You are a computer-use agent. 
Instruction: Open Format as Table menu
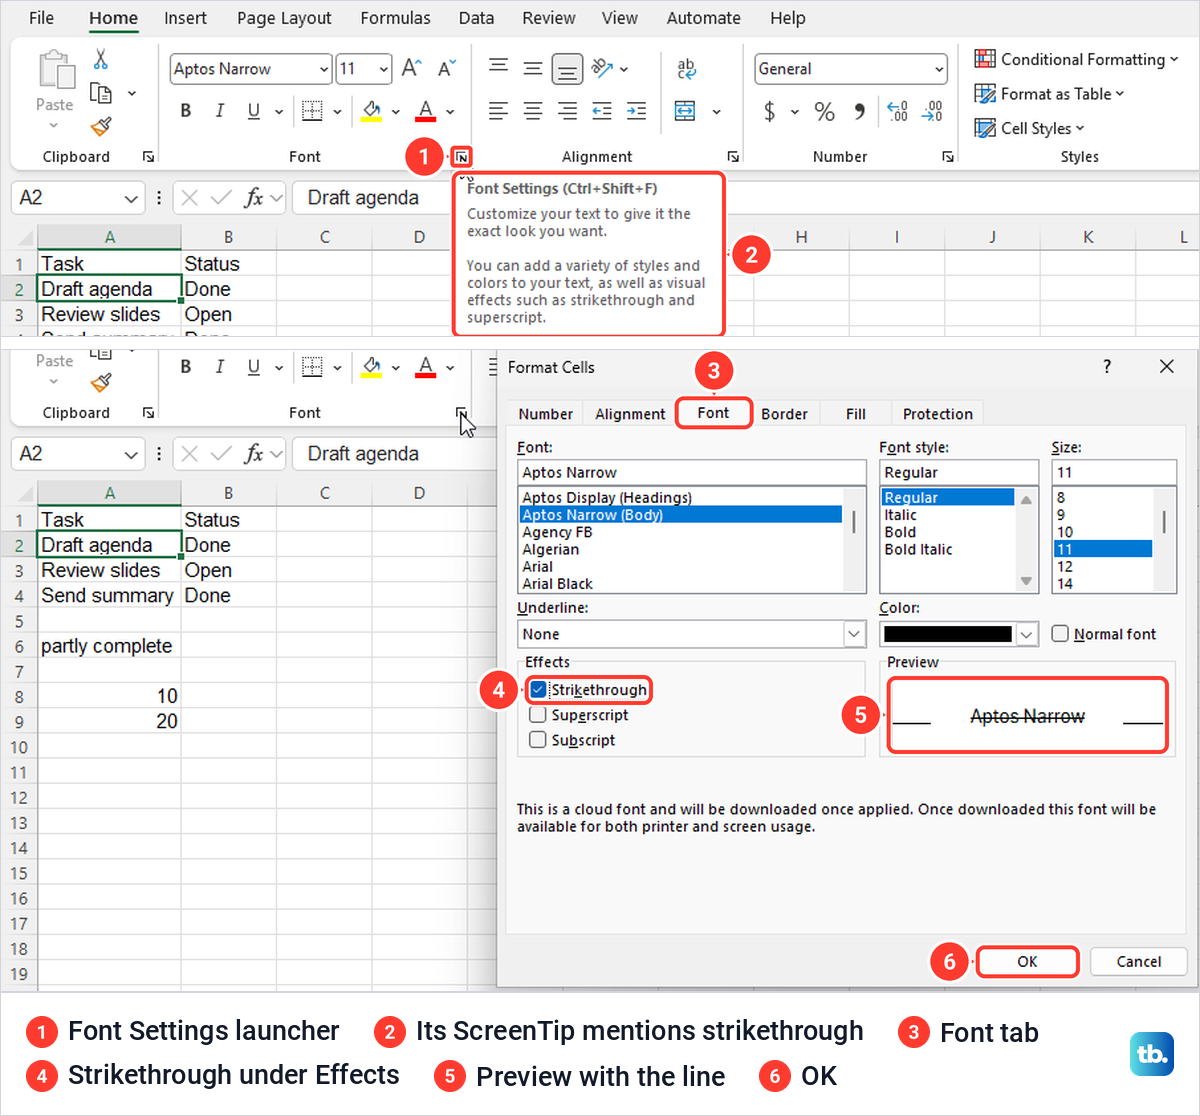[x=1050, y=94]
